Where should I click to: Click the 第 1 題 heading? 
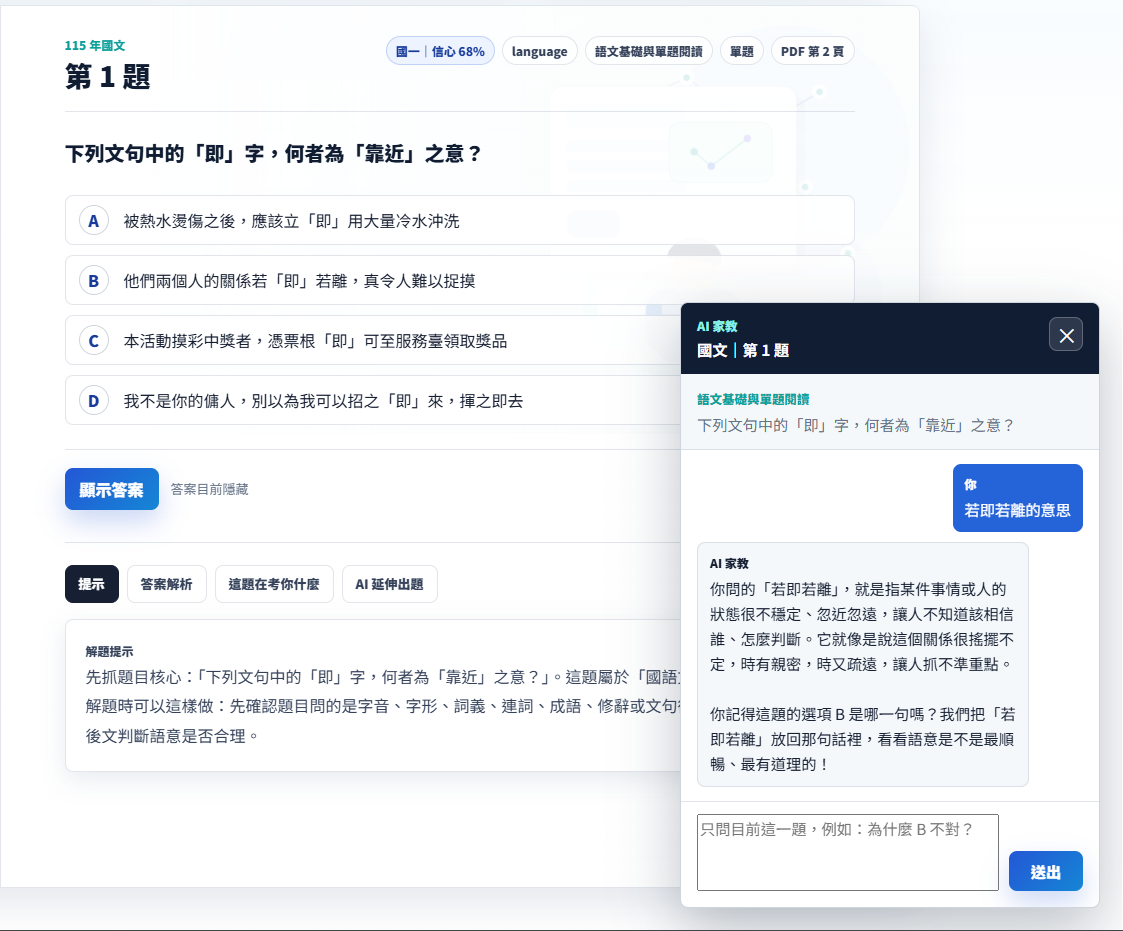108,77
